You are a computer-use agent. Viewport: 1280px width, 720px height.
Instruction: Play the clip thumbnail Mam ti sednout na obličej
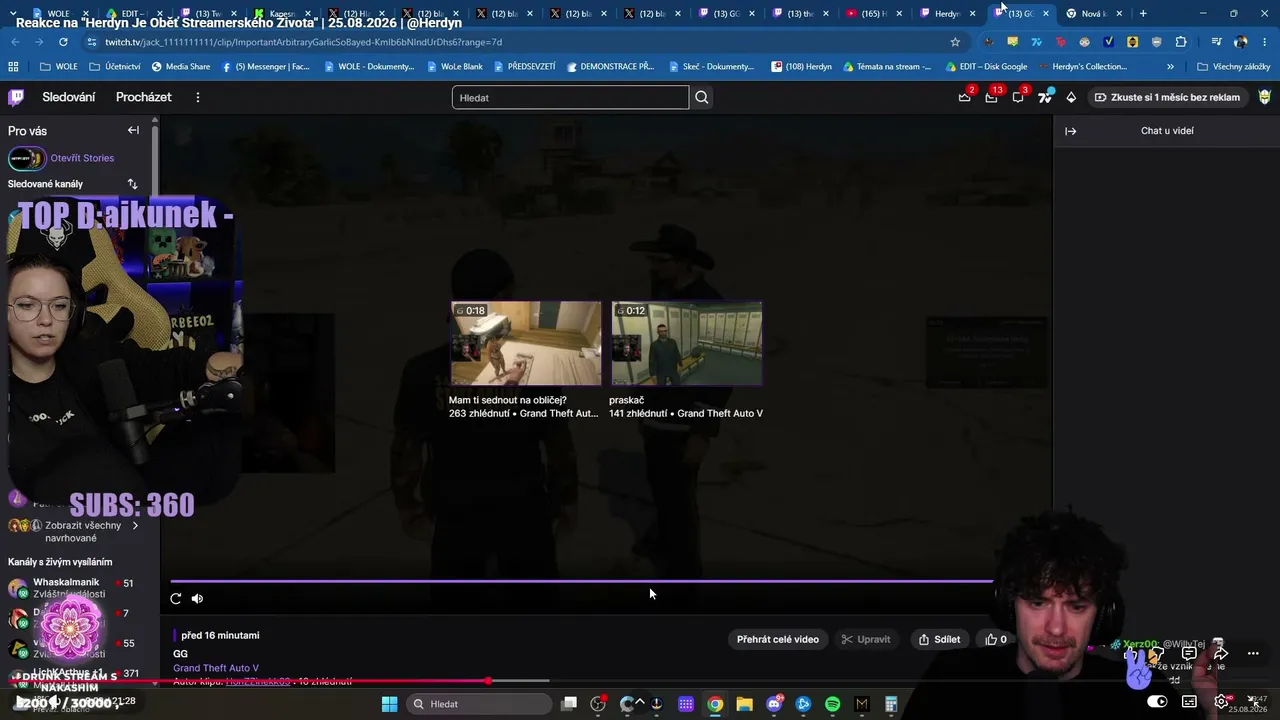(526, 343)
